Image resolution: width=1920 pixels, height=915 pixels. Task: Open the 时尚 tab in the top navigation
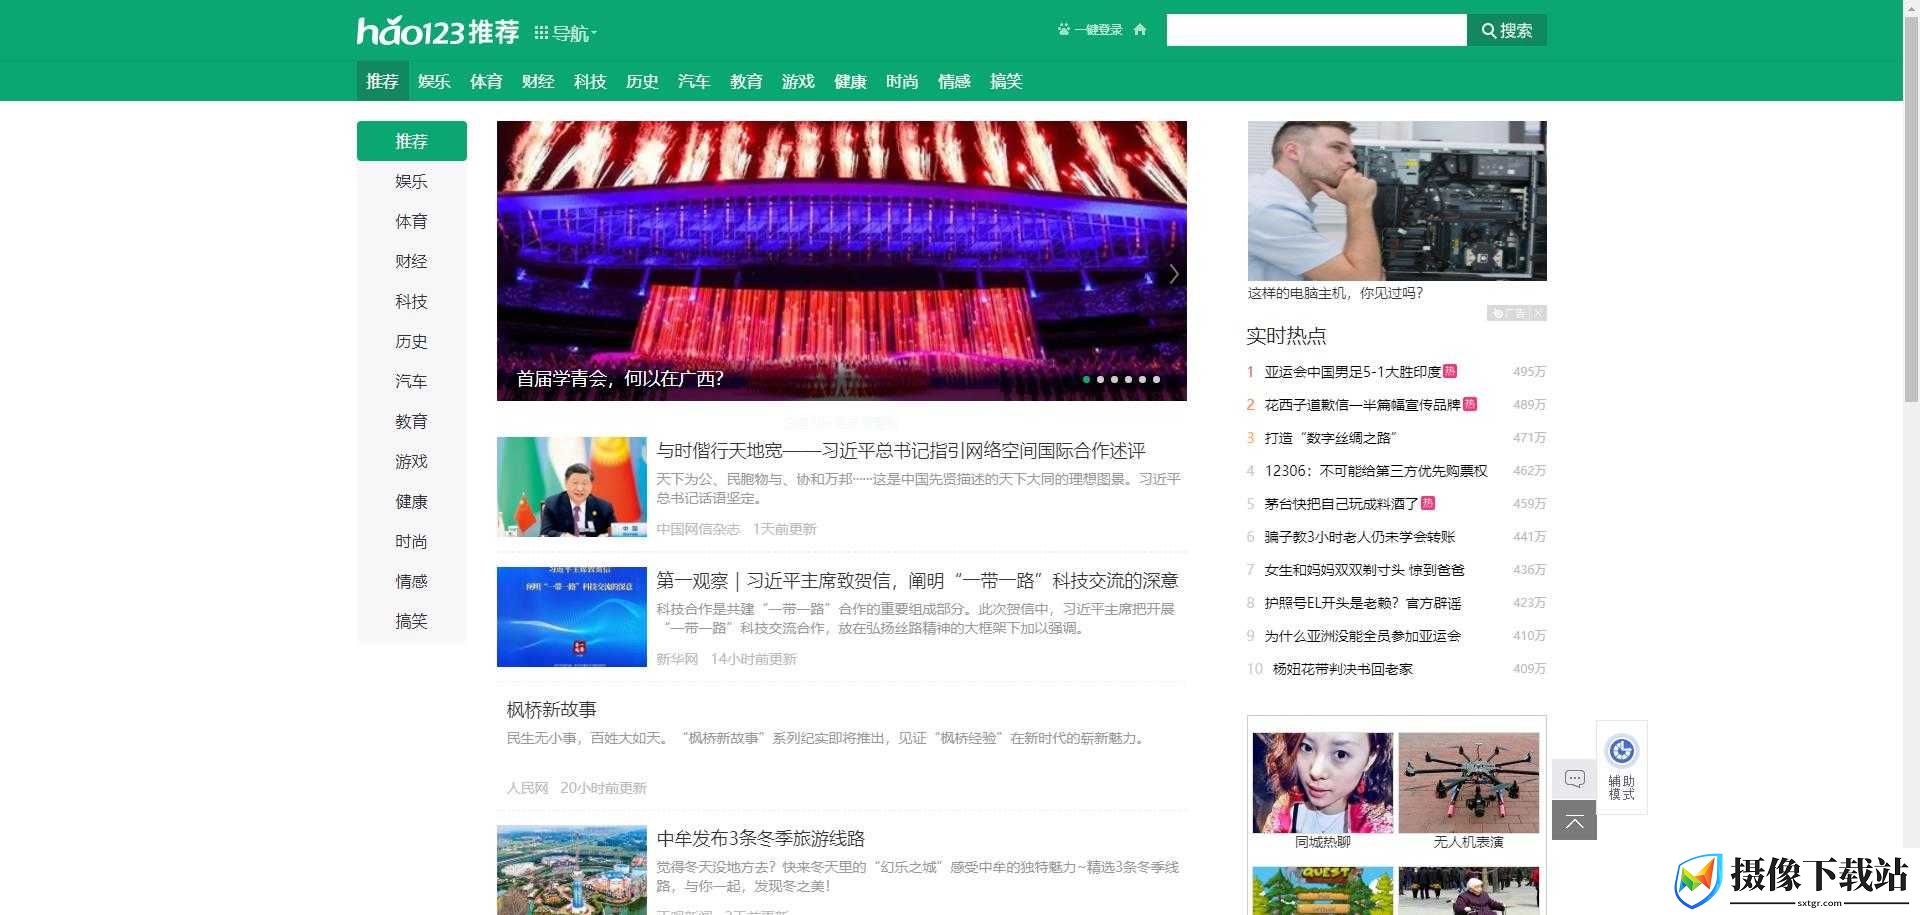902,81
